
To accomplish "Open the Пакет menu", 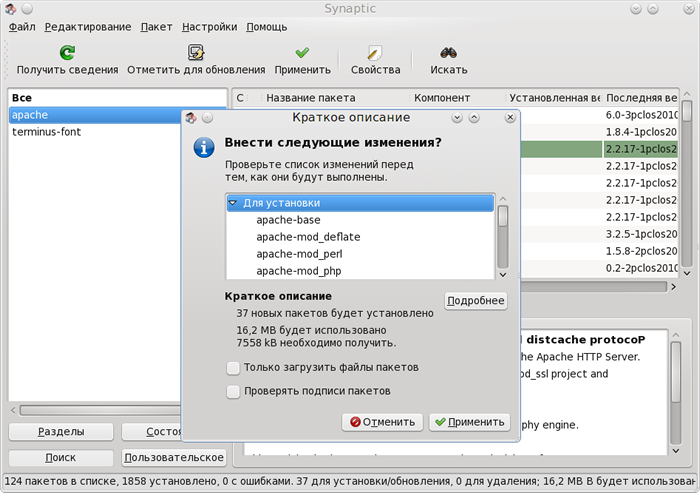I will point(156,27).
